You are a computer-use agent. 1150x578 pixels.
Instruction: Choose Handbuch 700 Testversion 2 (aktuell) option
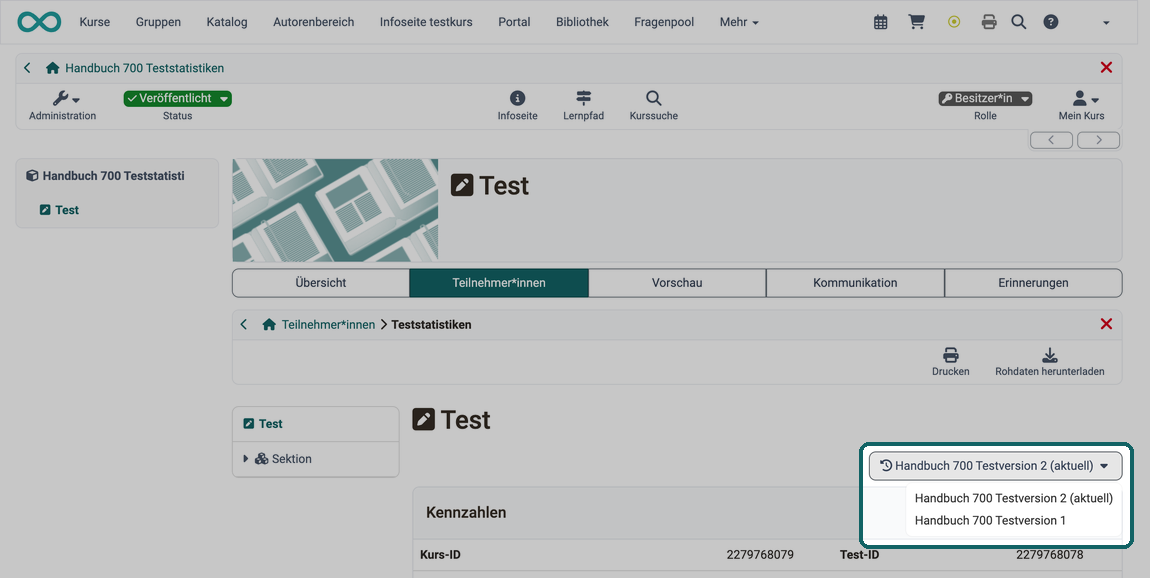coord(1014,498)
